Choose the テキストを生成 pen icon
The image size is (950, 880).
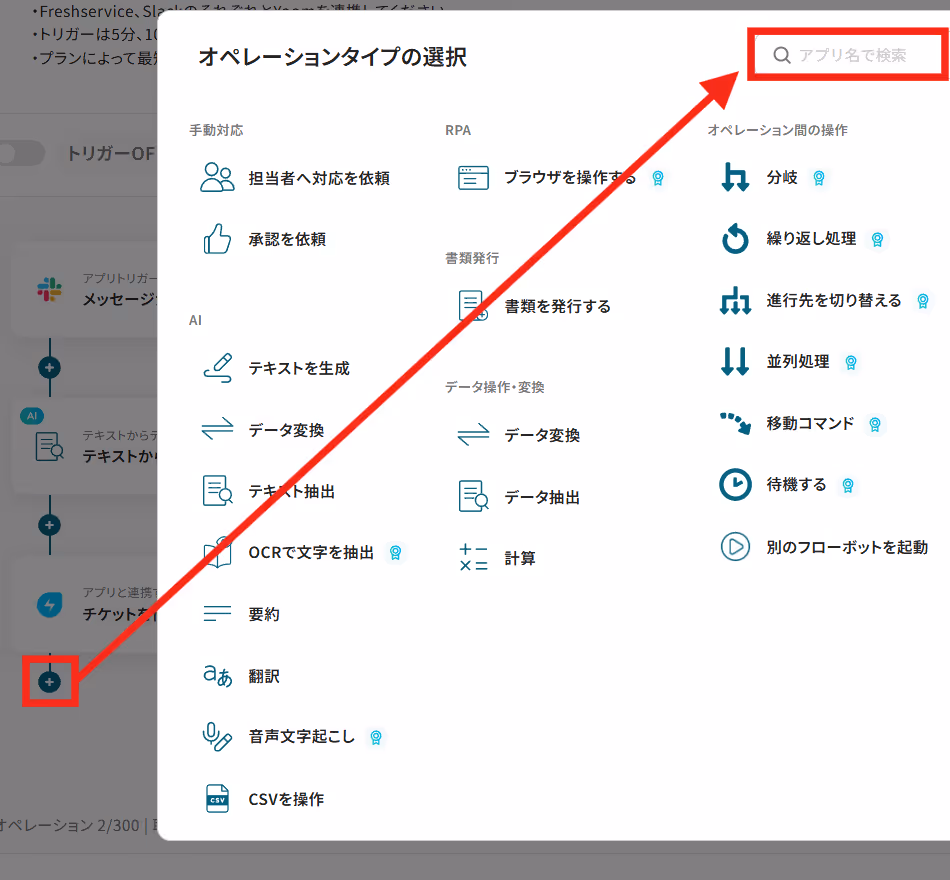(x=218, y=368)
